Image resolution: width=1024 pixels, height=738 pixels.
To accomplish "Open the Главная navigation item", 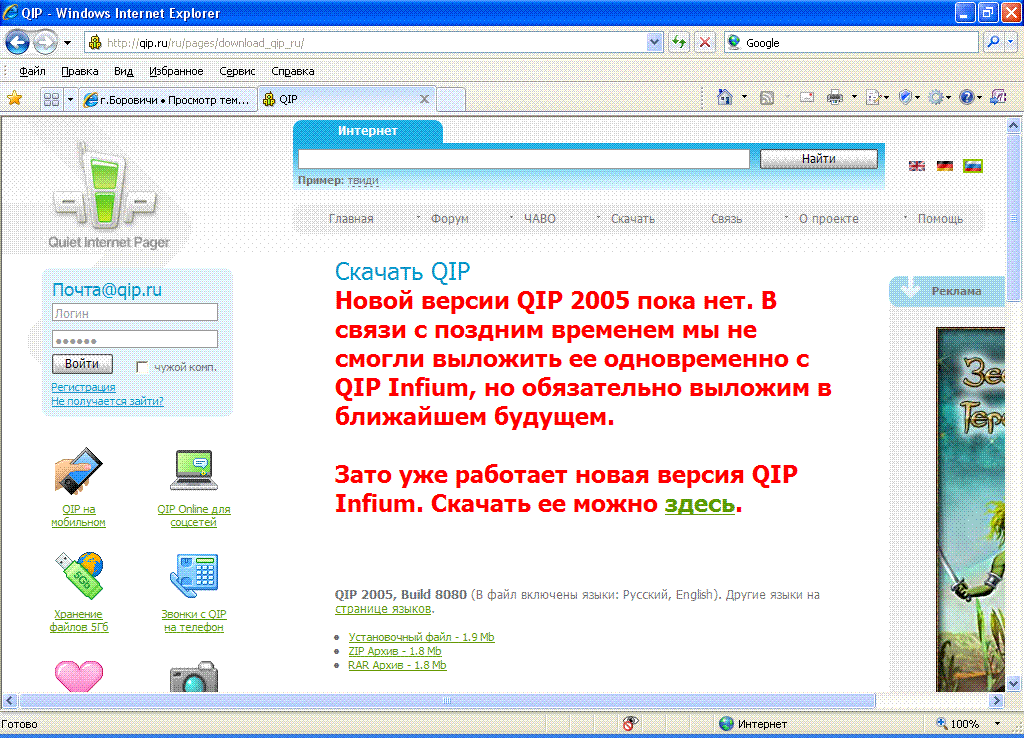I will (x=351, y=219).
